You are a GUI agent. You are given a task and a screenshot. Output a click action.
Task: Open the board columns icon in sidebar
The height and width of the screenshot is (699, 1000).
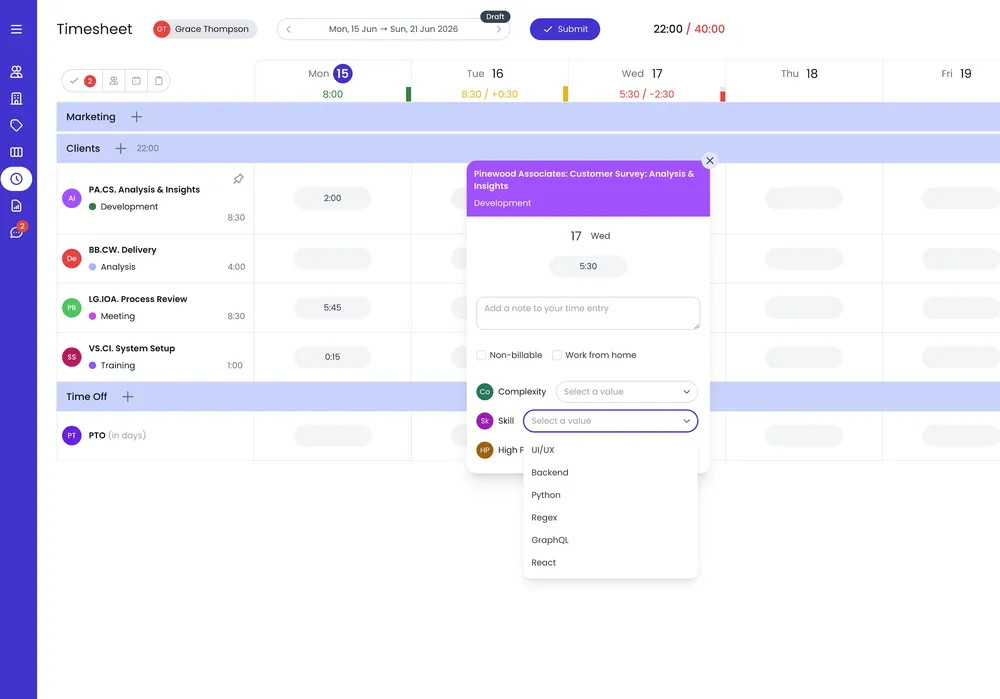pos(17,152)
